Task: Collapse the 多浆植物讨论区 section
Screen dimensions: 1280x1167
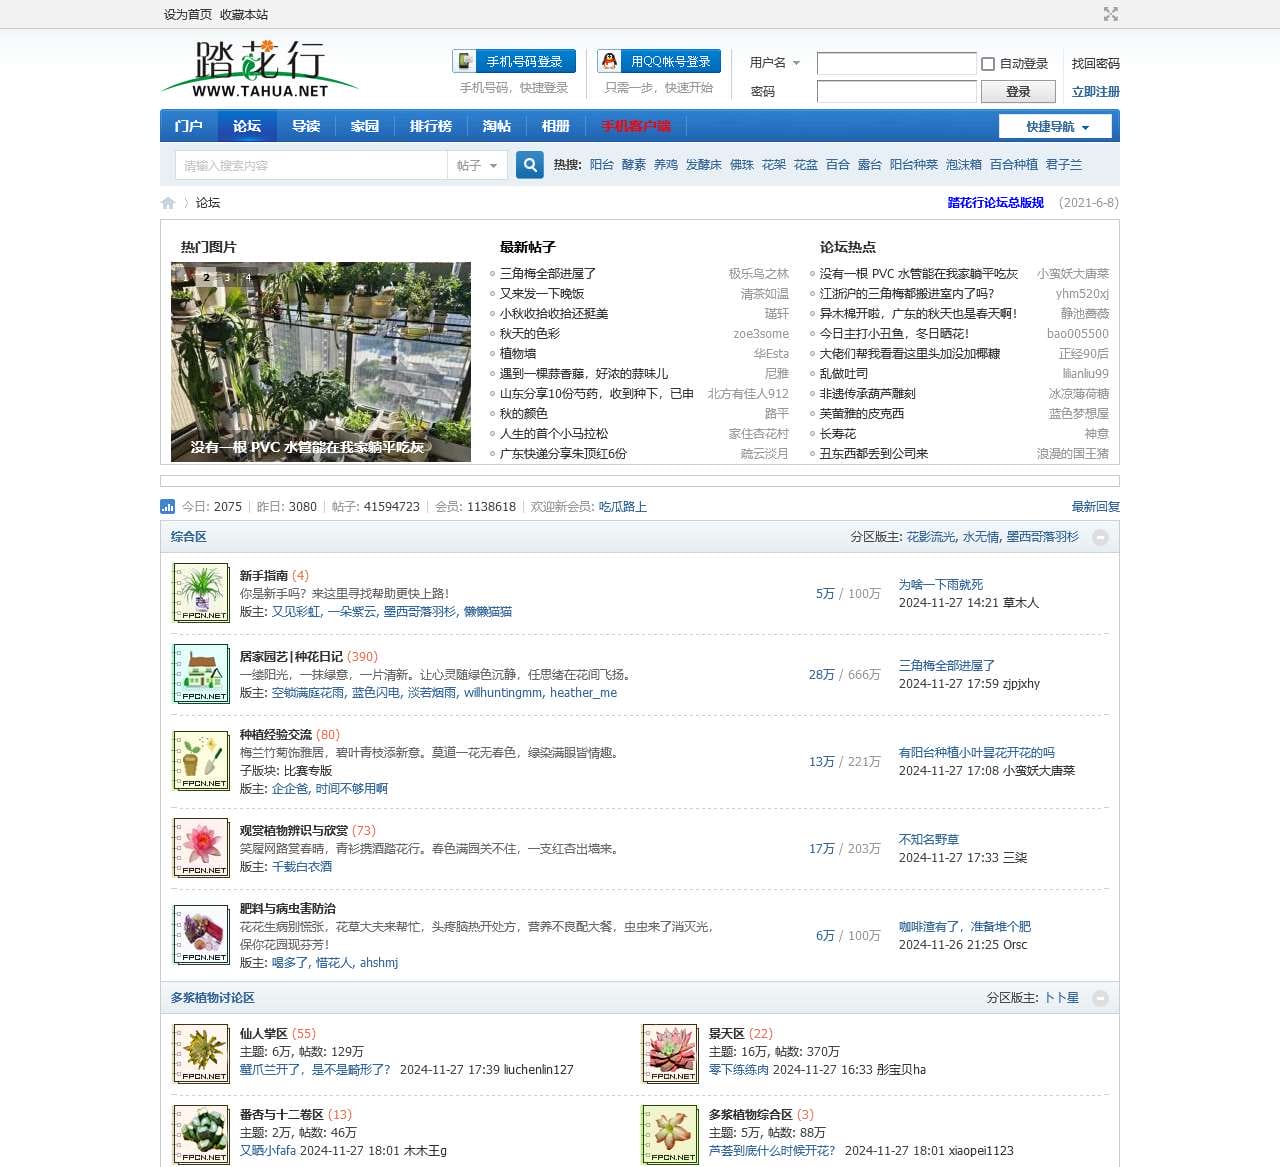Action: coord(1100,998)
